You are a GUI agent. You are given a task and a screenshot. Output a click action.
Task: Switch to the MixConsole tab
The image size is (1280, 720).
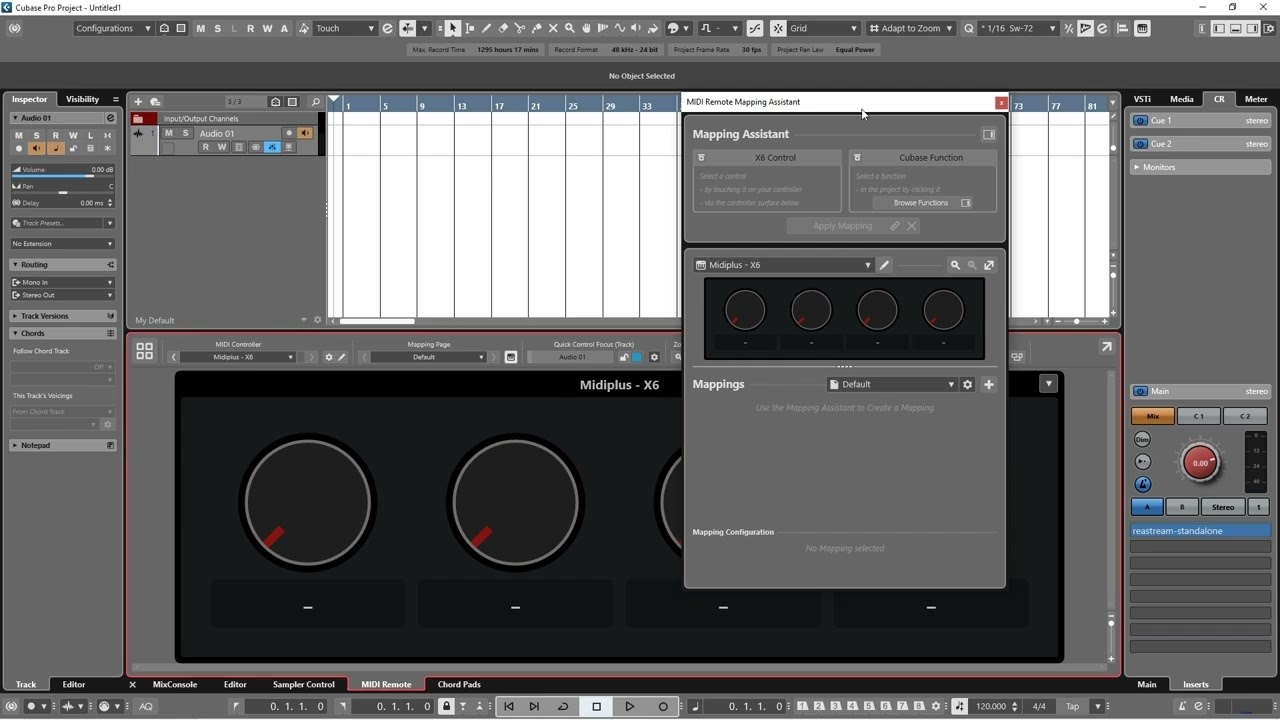[x=175, y=685]
